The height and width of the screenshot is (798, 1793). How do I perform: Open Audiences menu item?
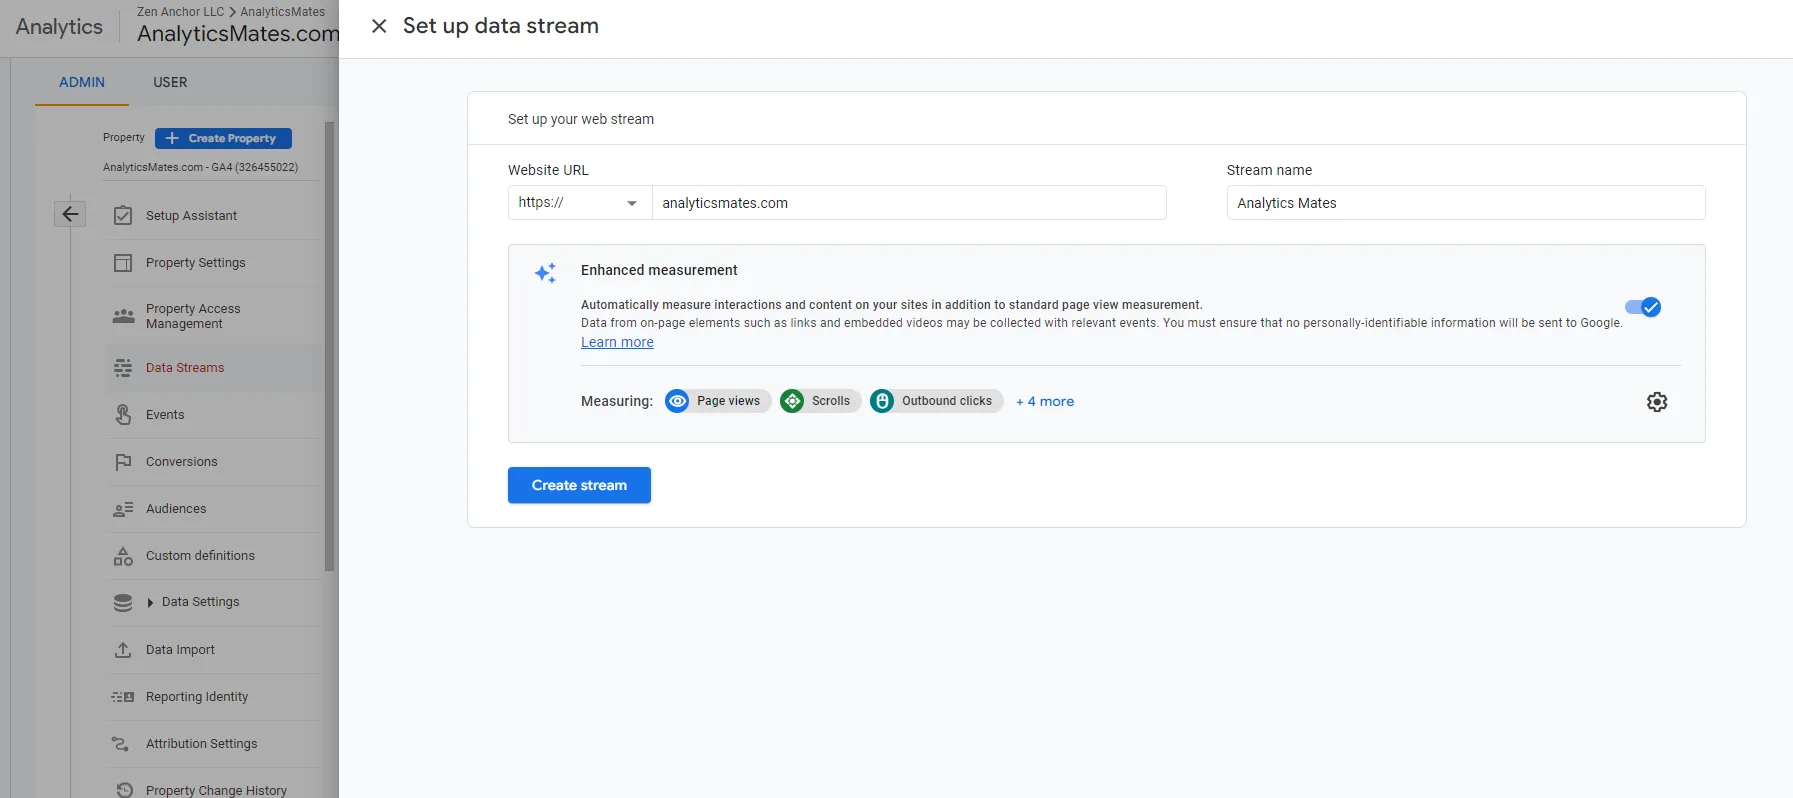(176, 509)
